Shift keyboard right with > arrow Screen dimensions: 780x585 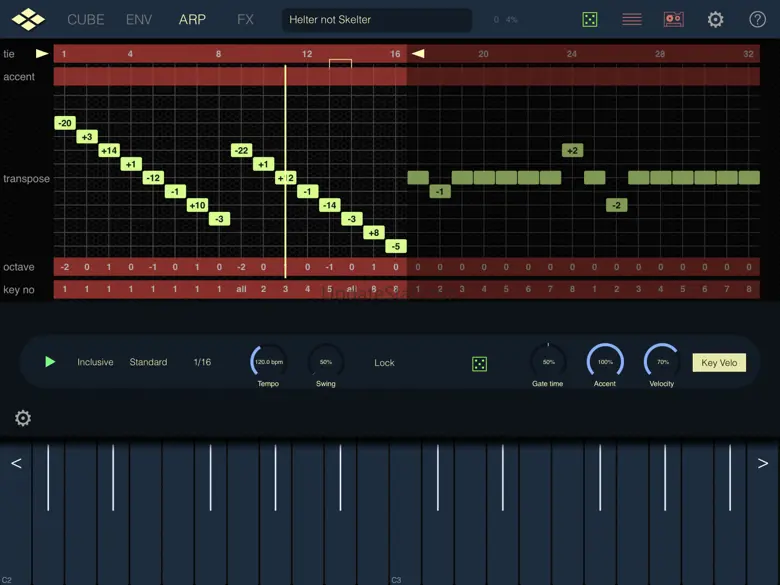coord(763,463)
